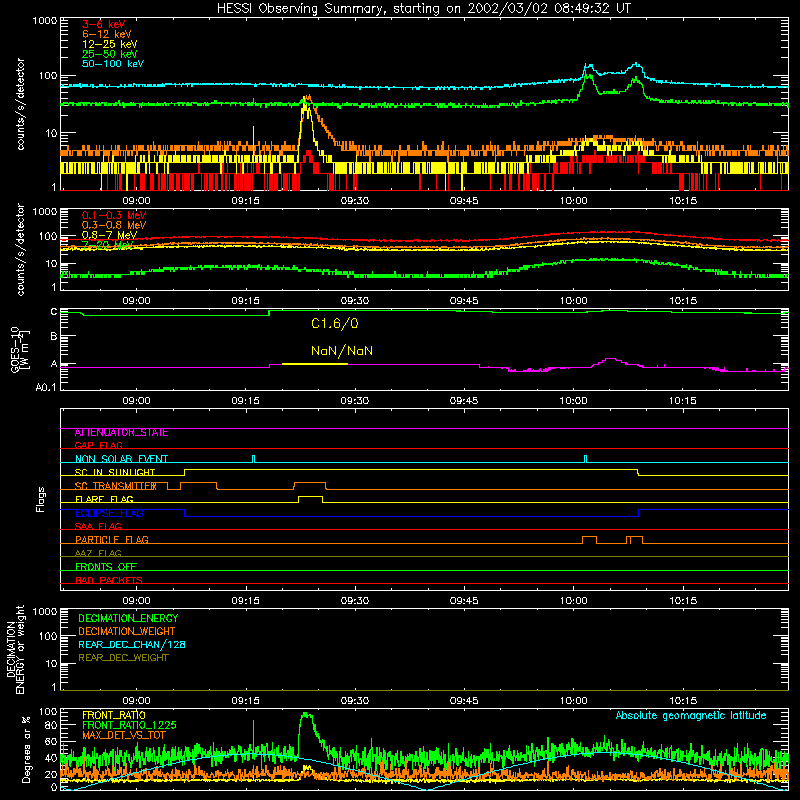
Task: Click the PARTICLE_FLAG label
Action: 112,539
